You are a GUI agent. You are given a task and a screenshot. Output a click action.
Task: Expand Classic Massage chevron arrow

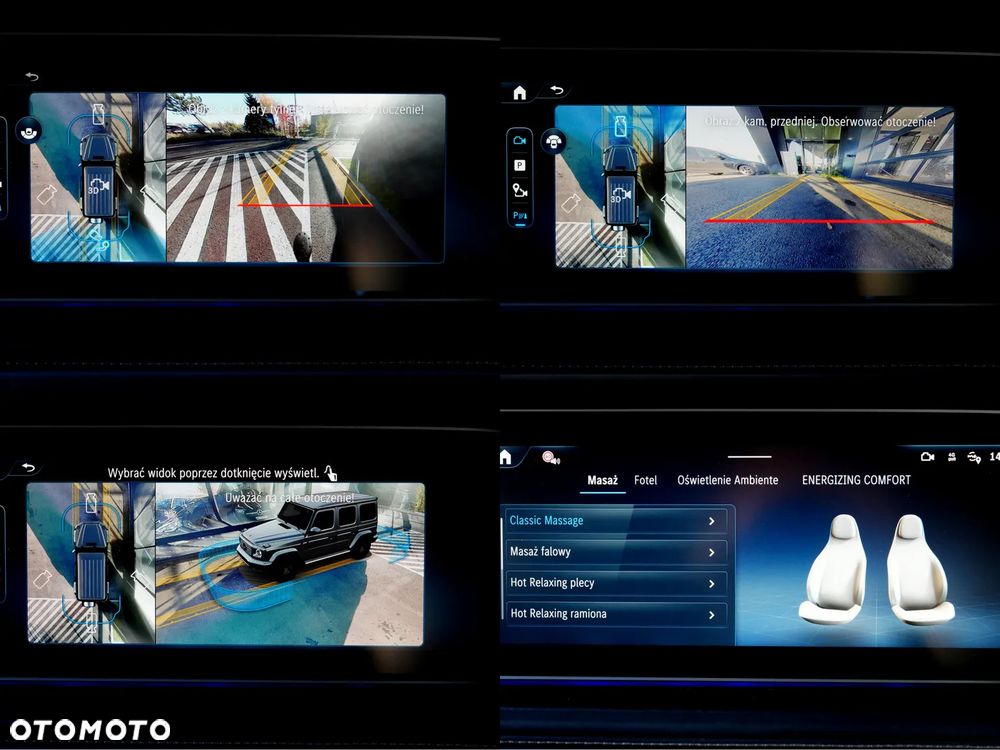tap(712, 521)
